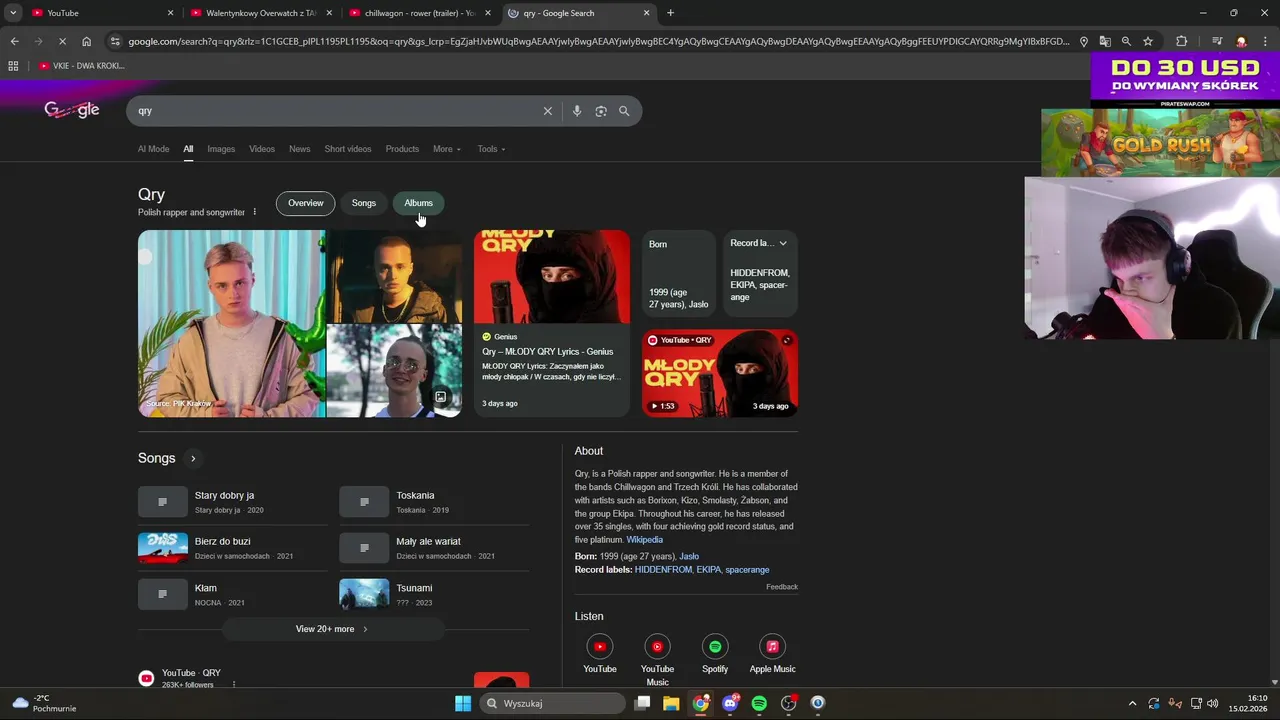Select Short videos tab
Image resolution: width=1280 pixels, height=720 pixels.
348,149
